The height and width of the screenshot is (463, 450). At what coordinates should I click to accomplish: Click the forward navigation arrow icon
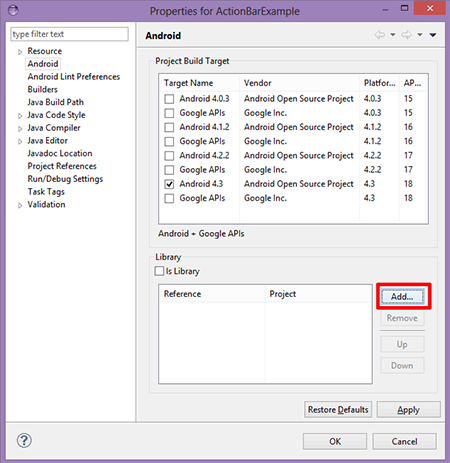tap(406, 34)
